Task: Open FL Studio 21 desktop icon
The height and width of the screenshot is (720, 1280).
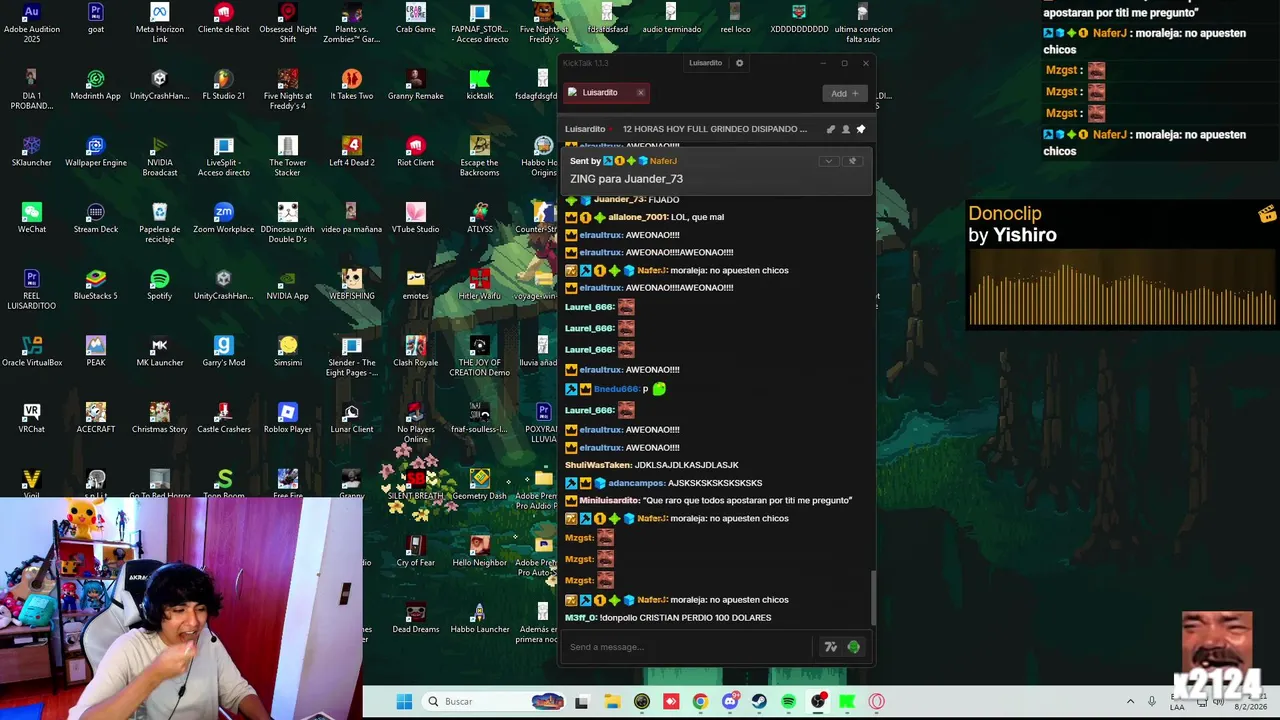Action: [223, 86]
